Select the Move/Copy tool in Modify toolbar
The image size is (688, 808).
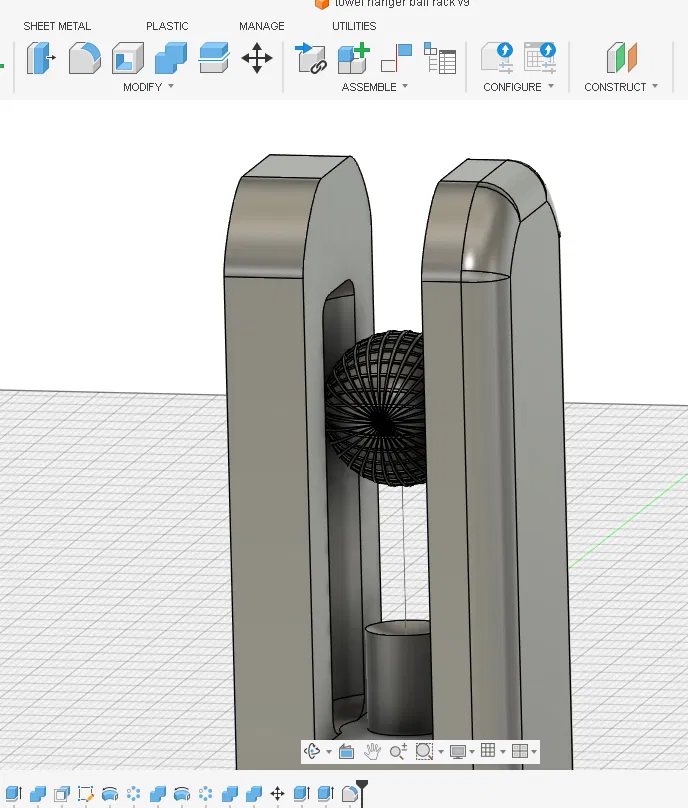[257, 58]
